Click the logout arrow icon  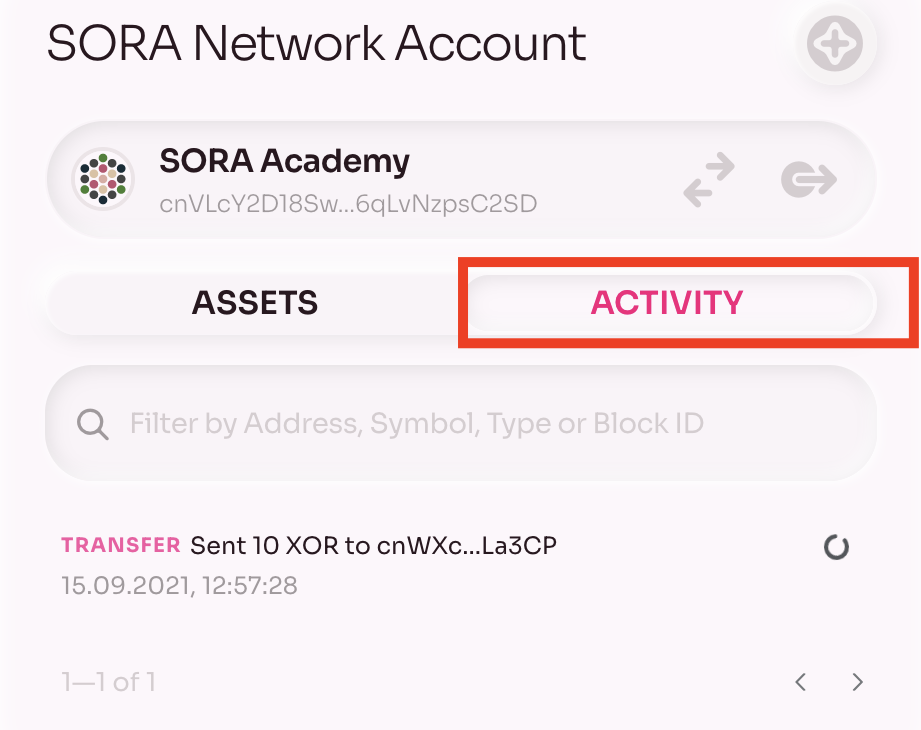click(x=809, y=179)
